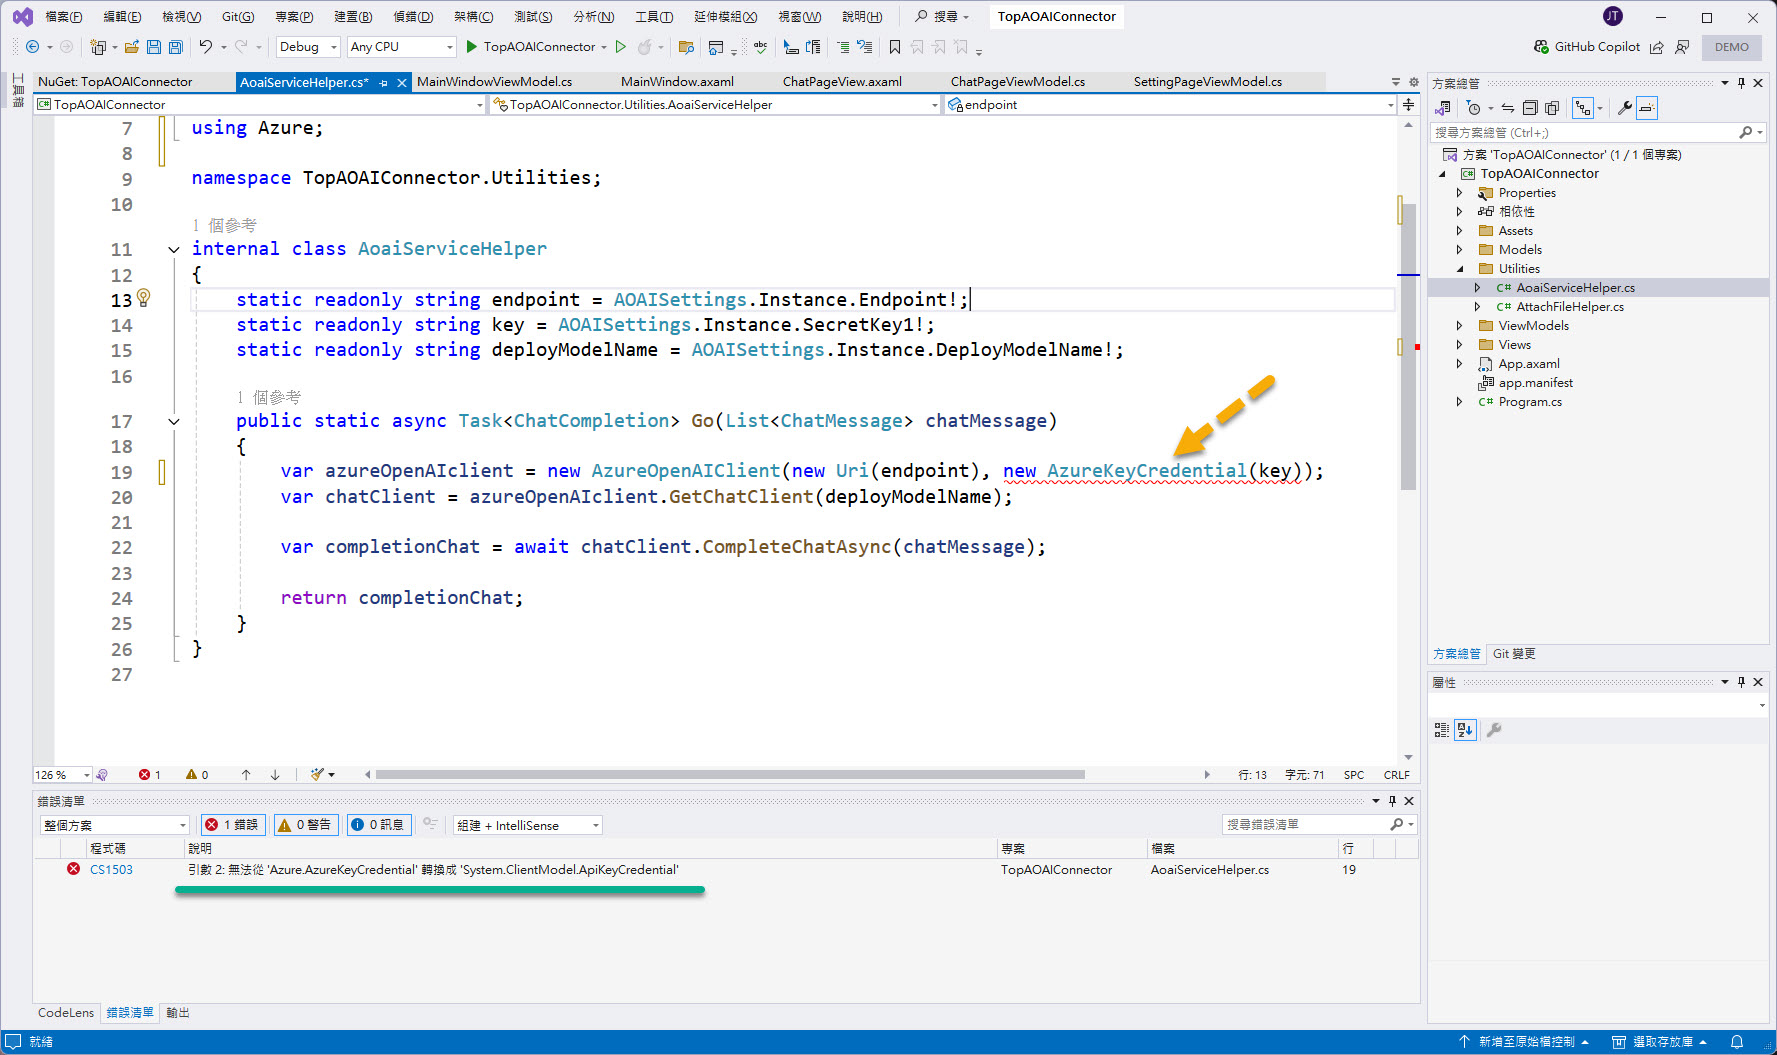Click the spell checker abc icon
Image resolution: width=1777 pixels, height=1055 pixels.
[x=761, y=47]
